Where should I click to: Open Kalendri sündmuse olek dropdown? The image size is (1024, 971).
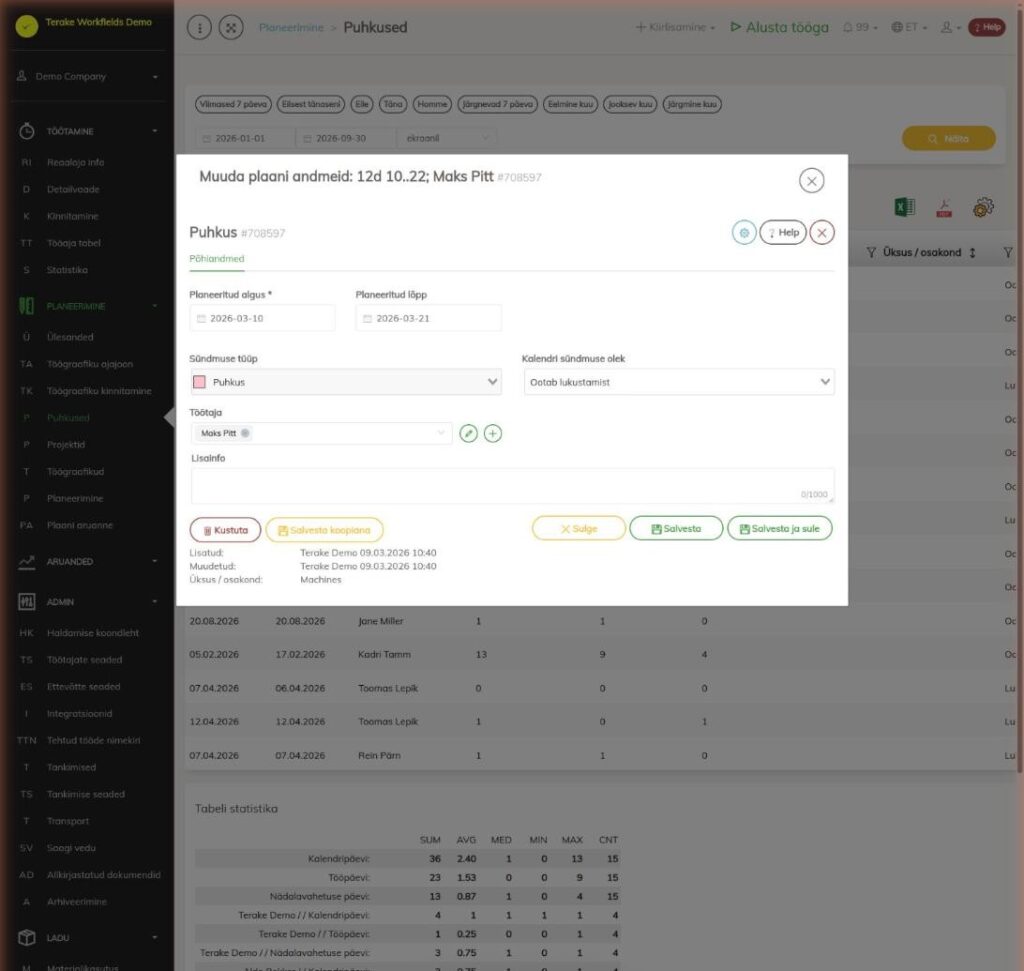click(679, 382)
